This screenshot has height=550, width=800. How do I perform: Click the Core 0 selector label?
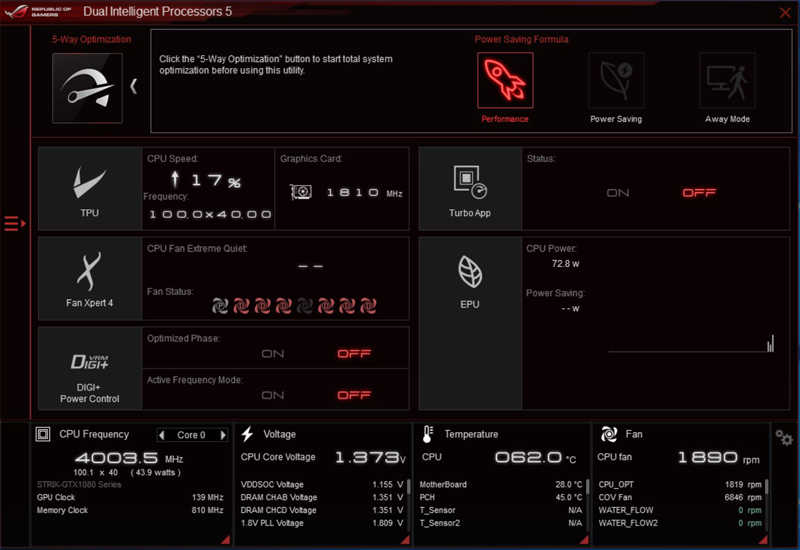pyautogui.click(x=191, y=435)
